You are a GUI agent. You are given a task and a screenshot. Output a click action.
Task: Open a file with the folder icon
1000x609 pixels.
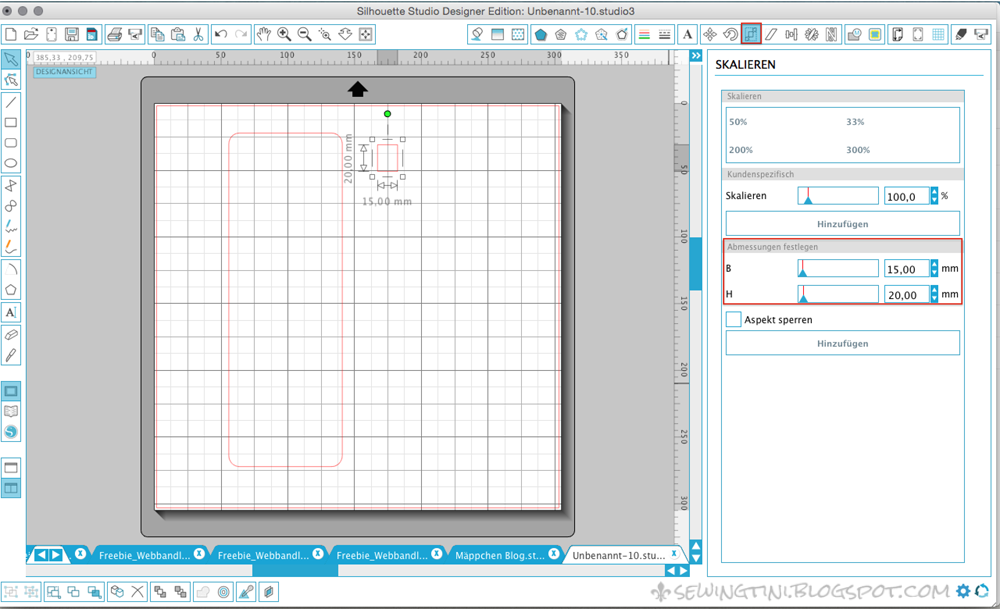point(31,34)
